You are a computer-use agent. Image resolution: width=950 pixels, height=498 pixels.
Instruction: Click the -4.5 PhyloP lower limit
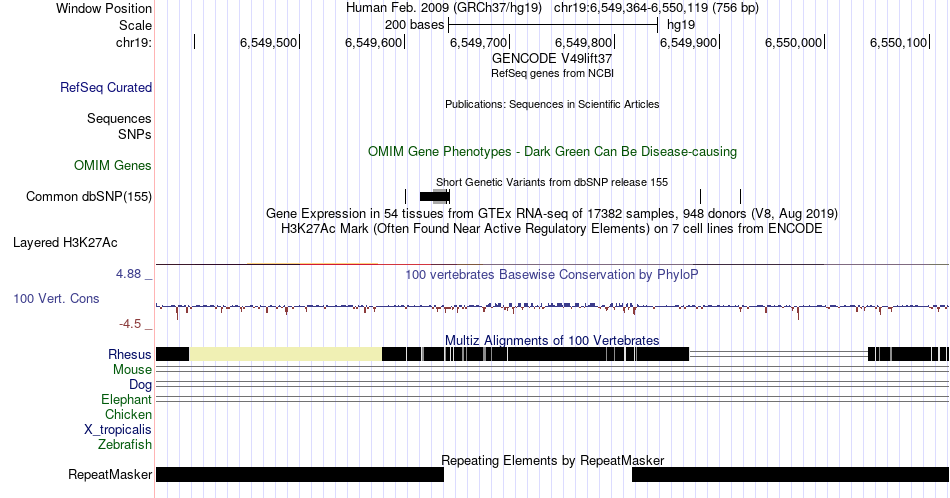[130, 324]
